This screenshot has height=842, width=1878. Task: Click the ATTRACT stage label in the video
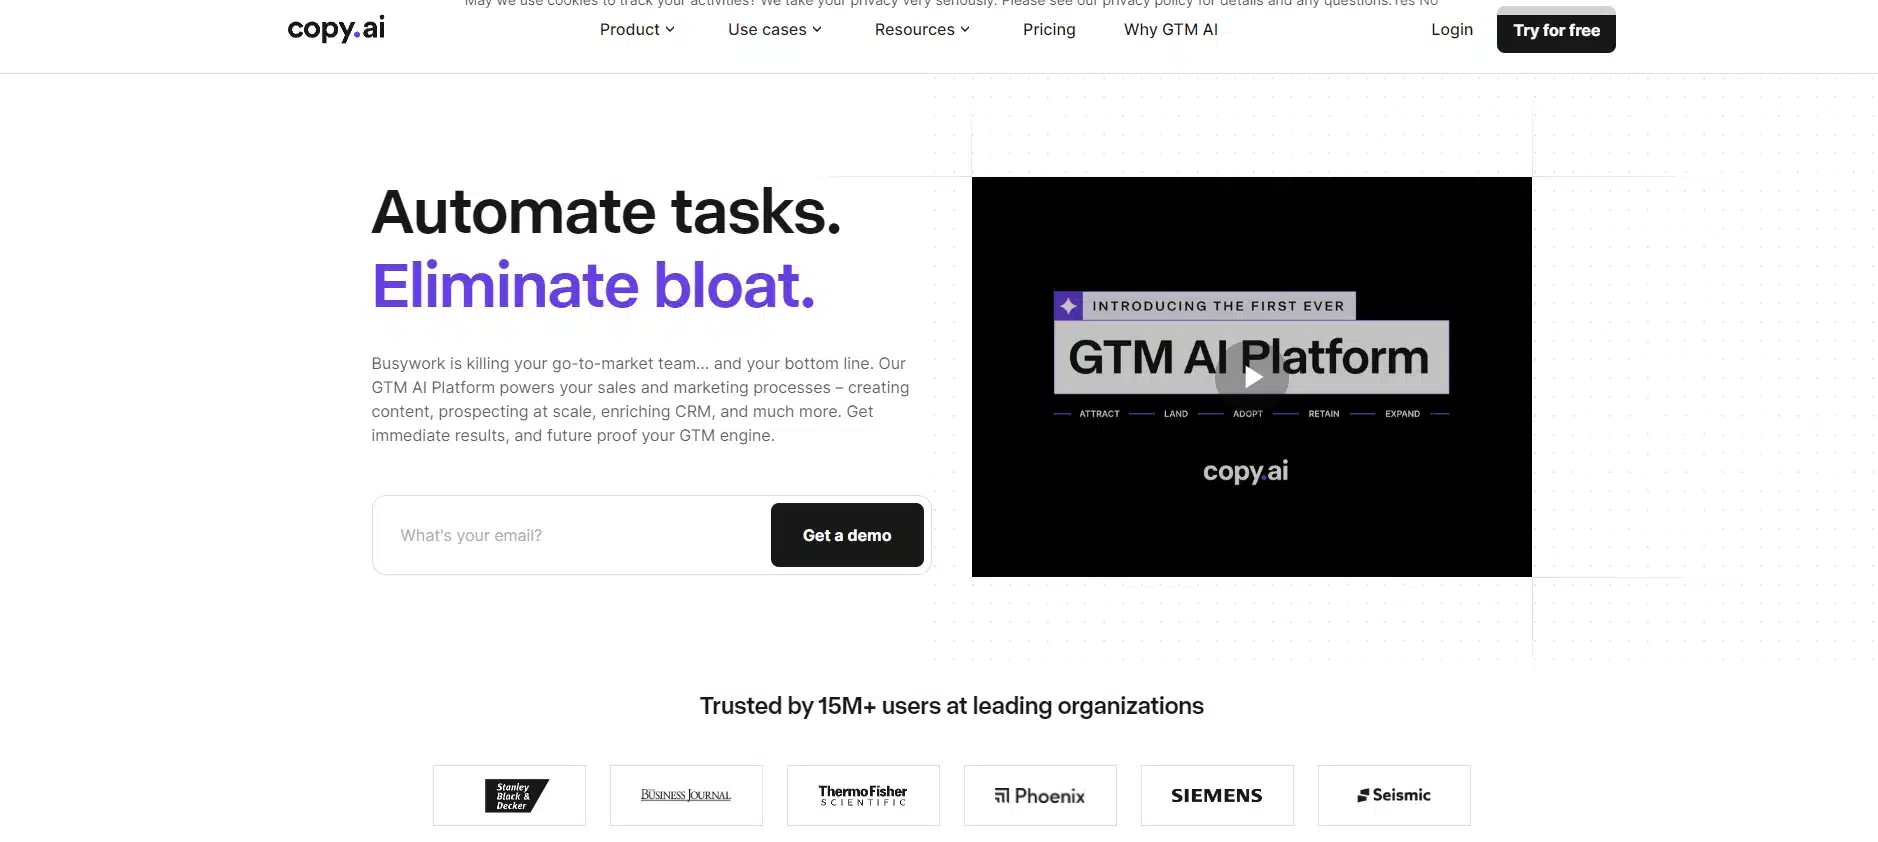[x=1099, y=414]
